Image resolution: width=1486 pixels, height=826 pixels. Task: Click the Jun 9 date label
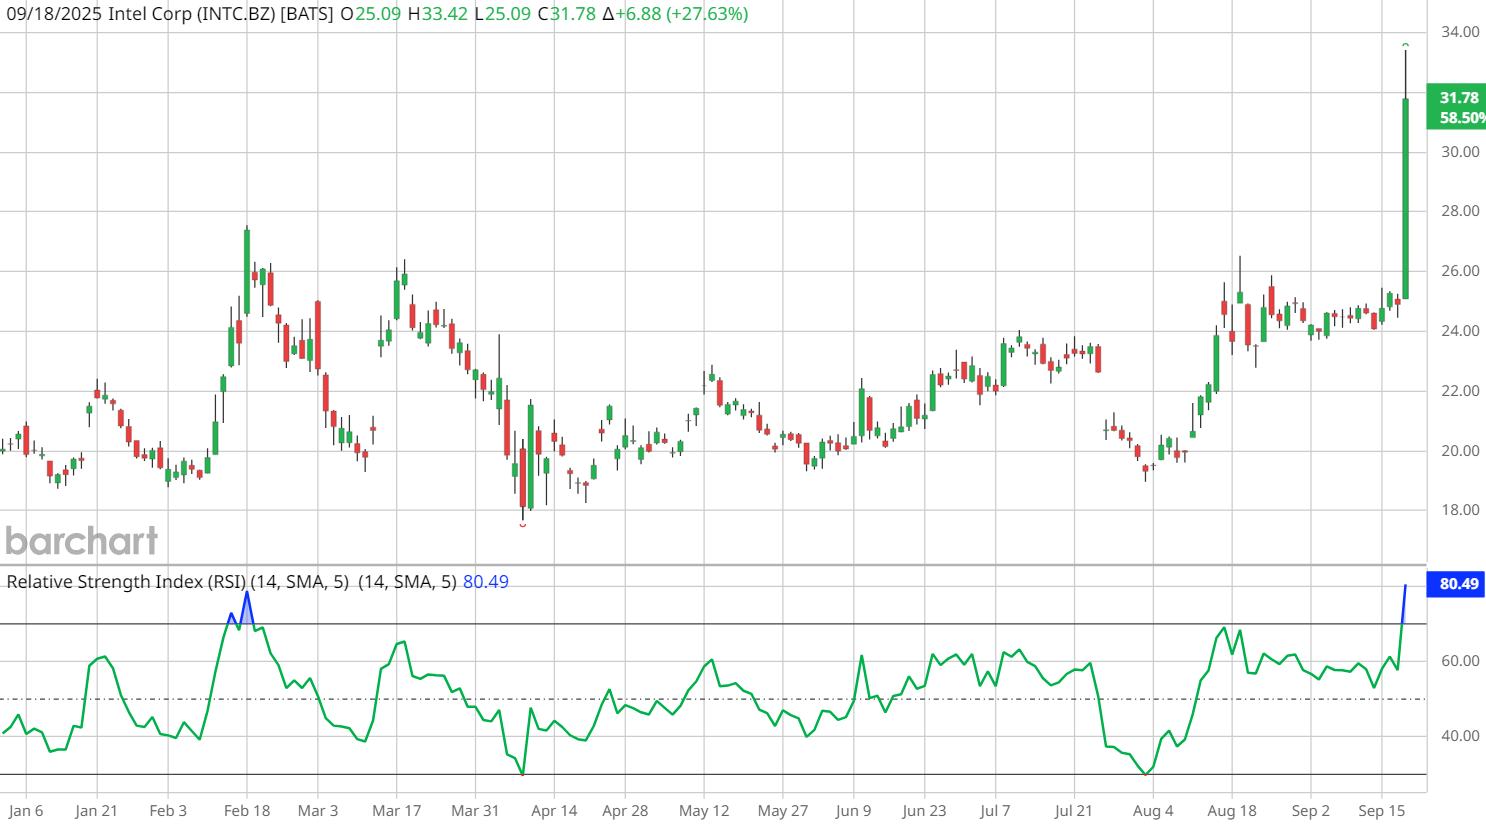tap(853, 811)
